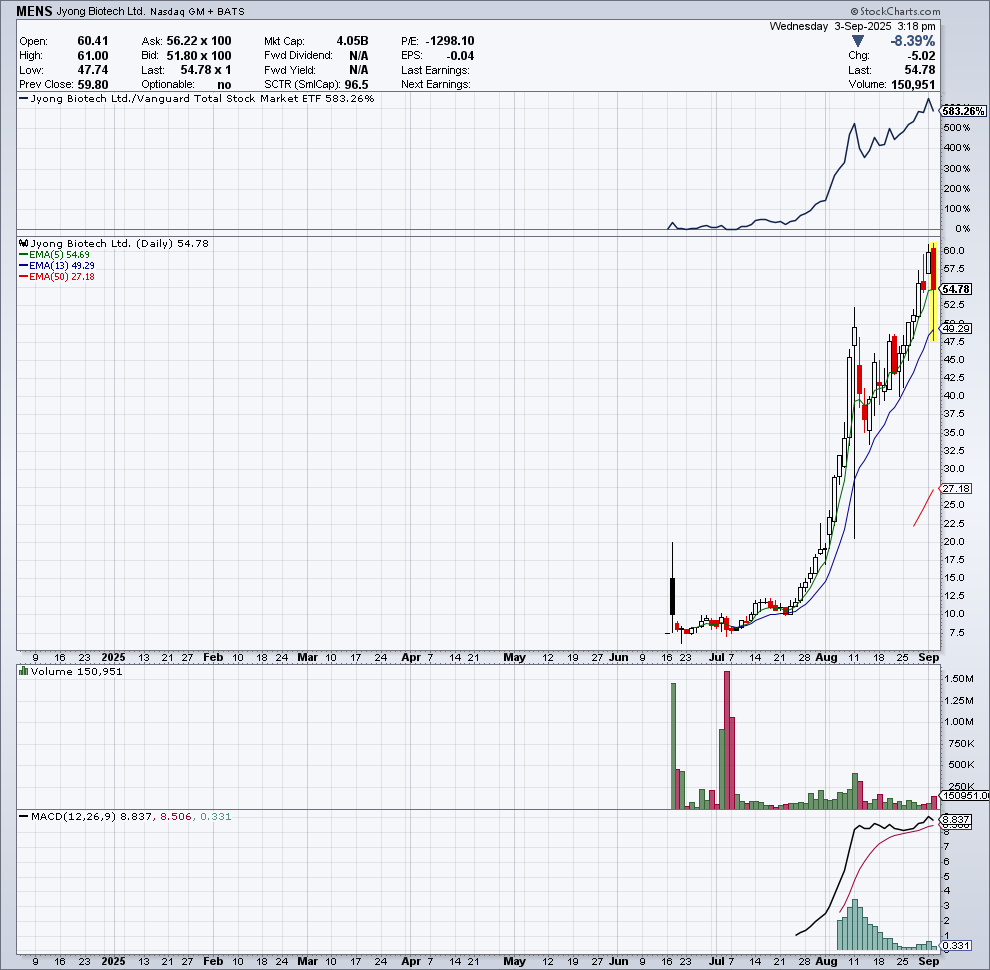Screen dimensions: 990x970
Task: Click the Bid quote 51.80 x 100
Action: click(x=199, y=56)
